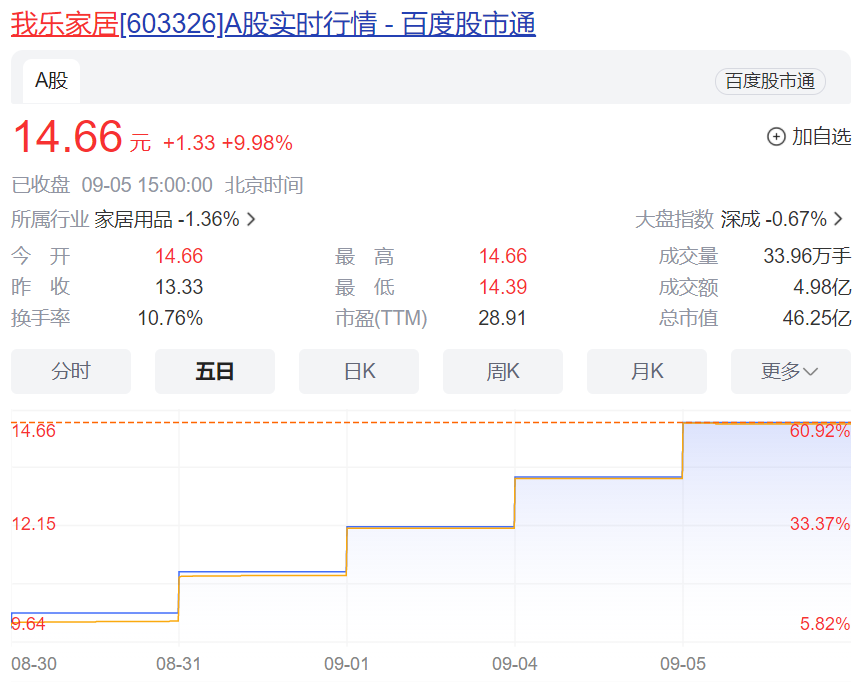Click the 今开 value 14.66

point(179,256)
